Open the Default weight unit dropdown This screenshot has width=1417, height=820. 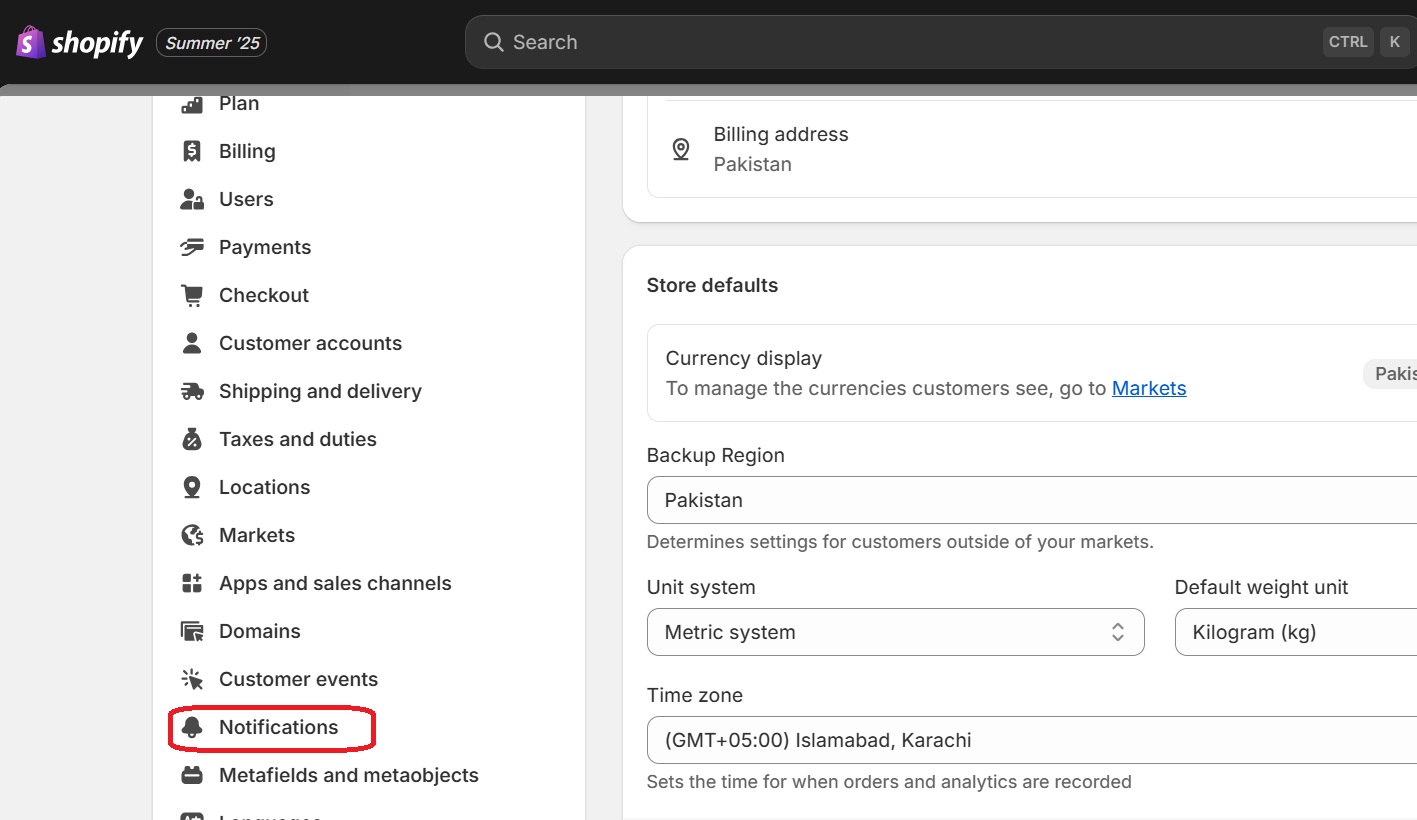1295,632
